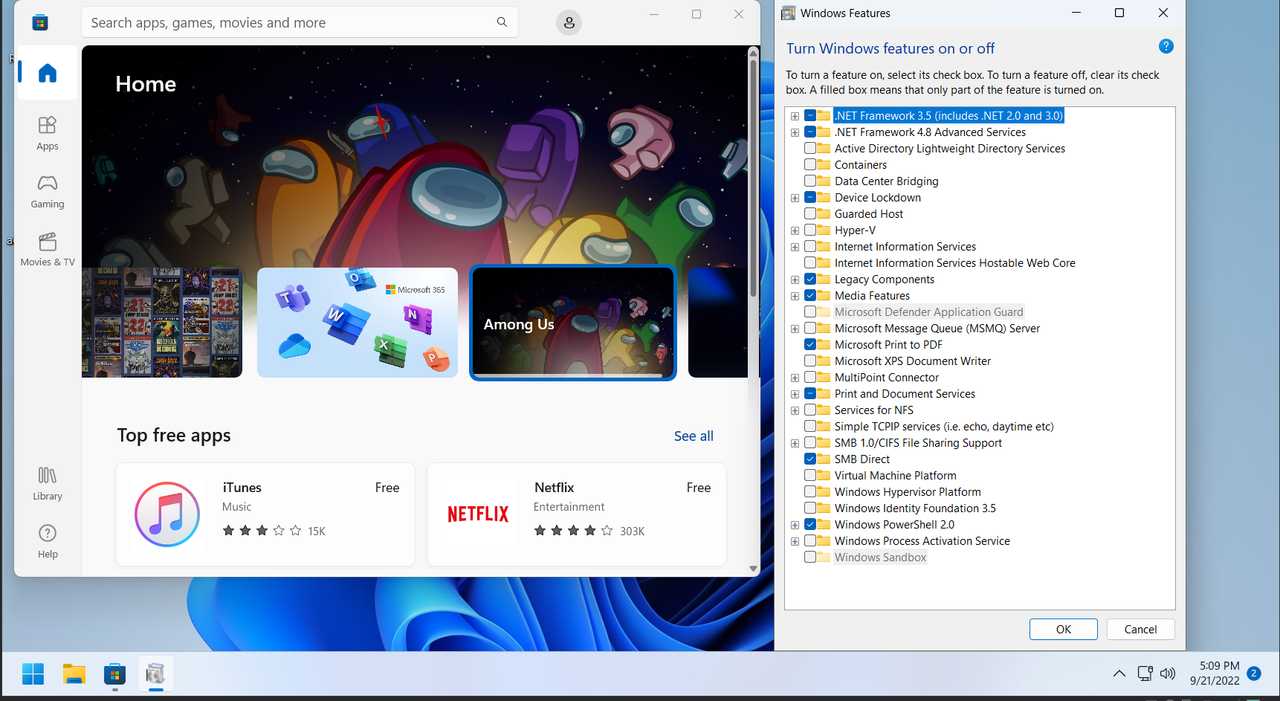Expand the .NET Framework 3.5 node

(795, 116)
